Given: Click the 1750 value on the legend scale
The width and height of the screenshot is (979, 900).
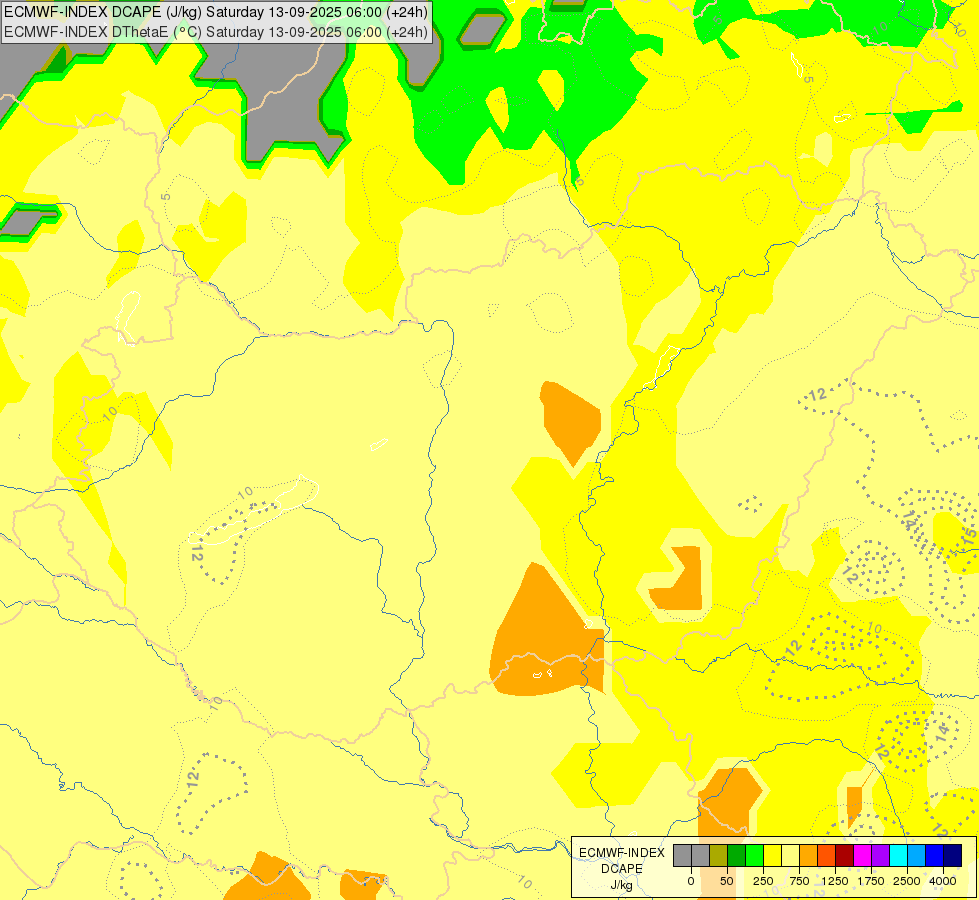Looking at the screenshot, I should pos(871,881).
